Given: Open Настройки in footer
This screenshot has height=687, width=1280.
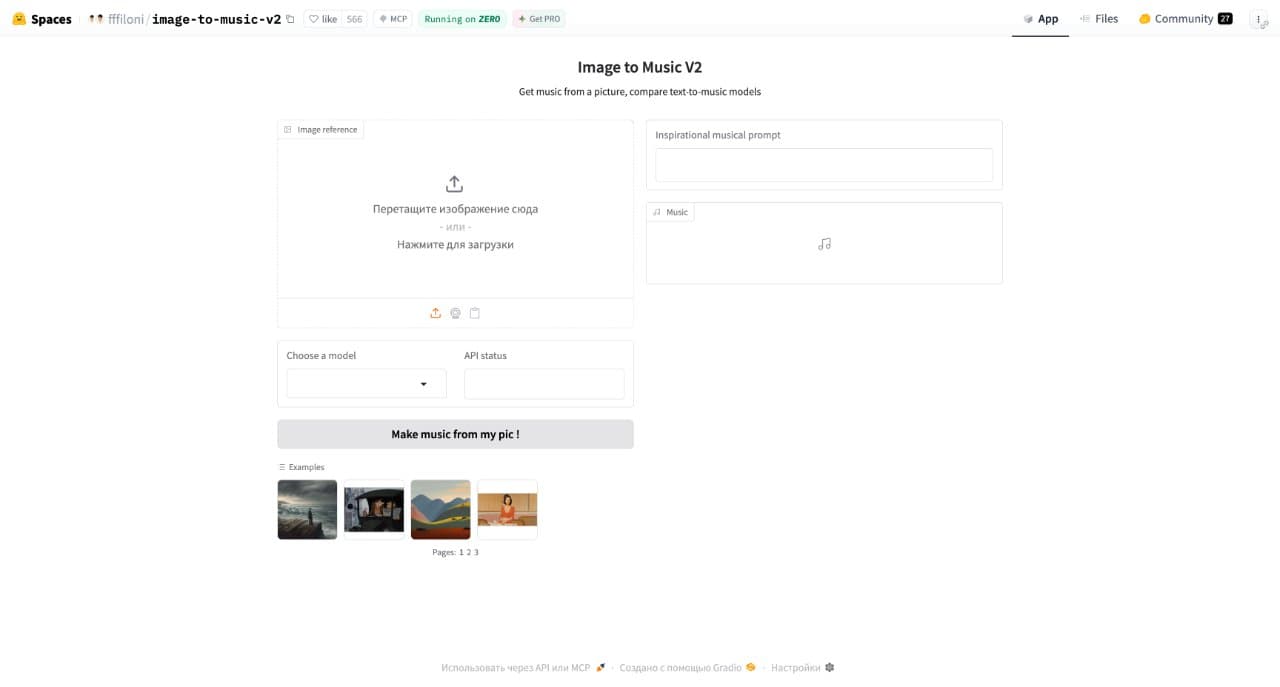Looking at the screenshot, I should click(802, 668).
